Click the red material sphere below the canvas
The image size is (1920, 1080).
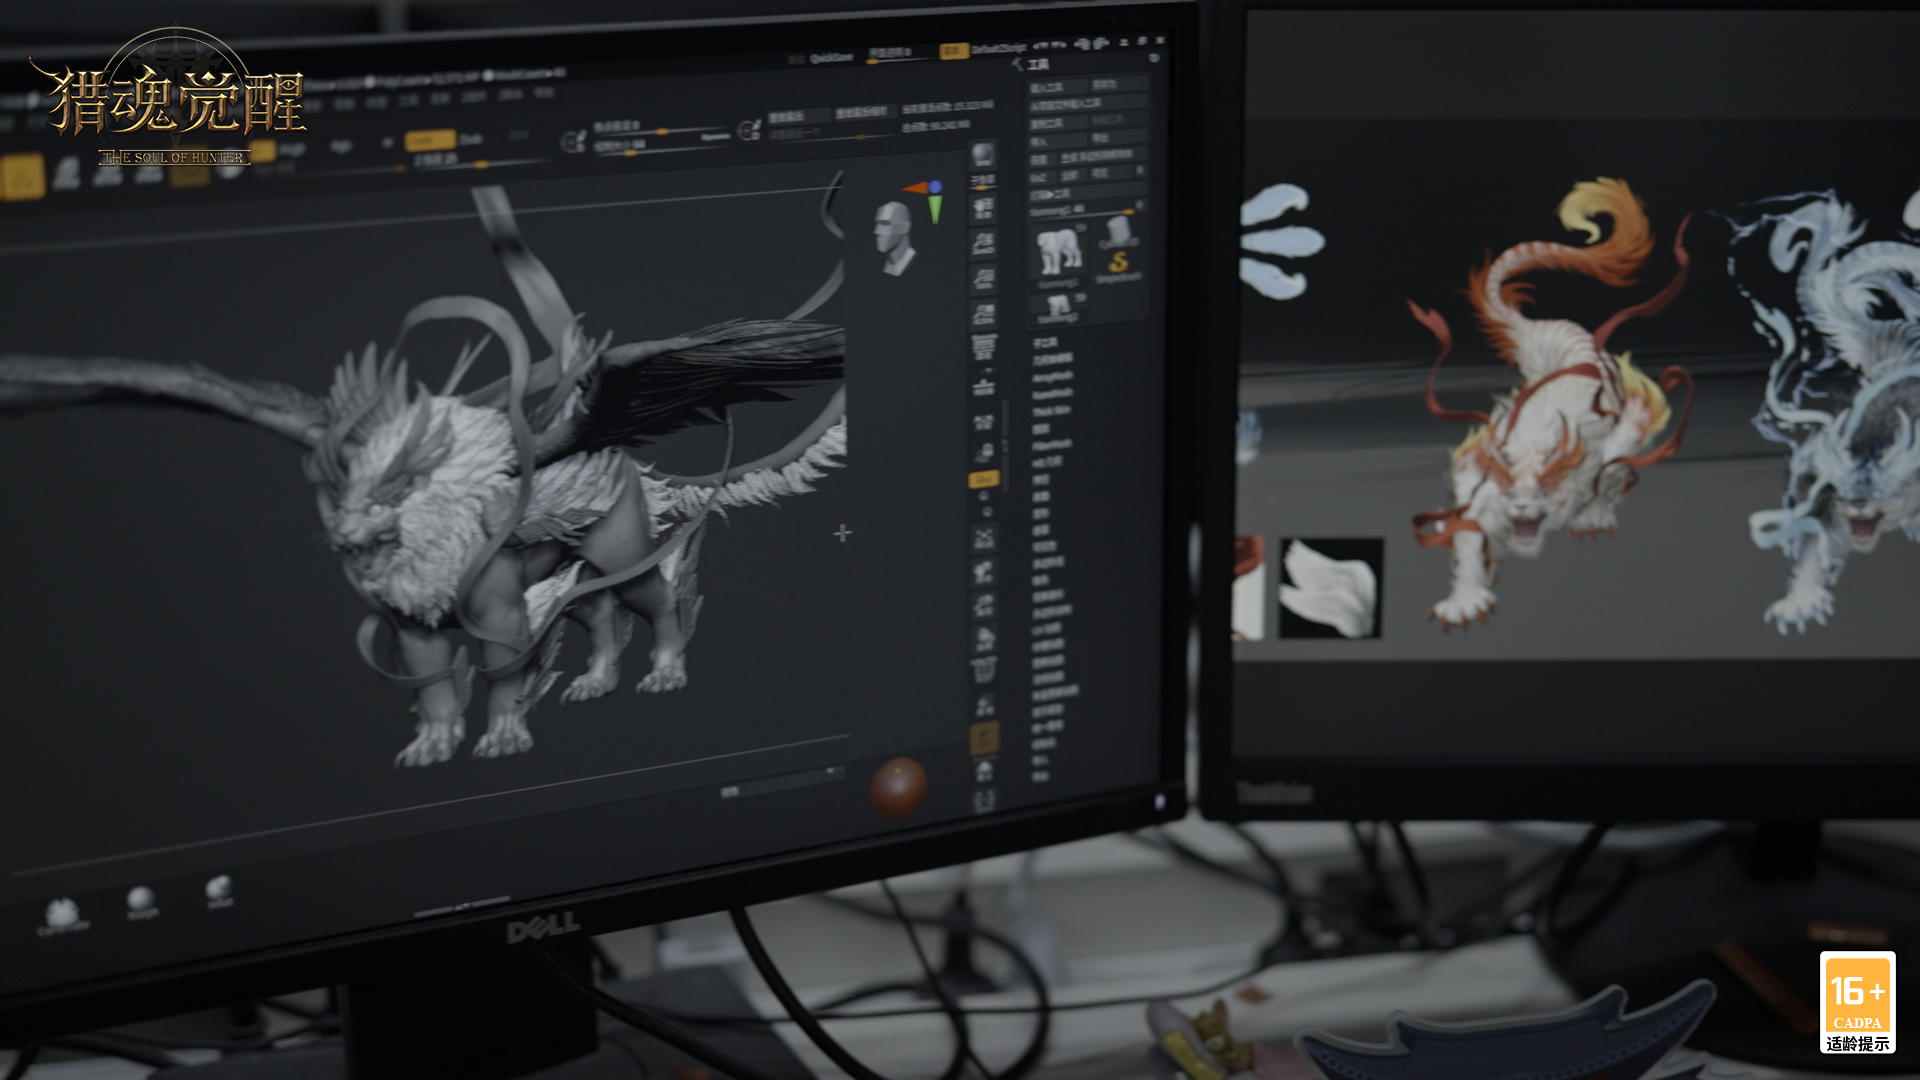[898, 787]
